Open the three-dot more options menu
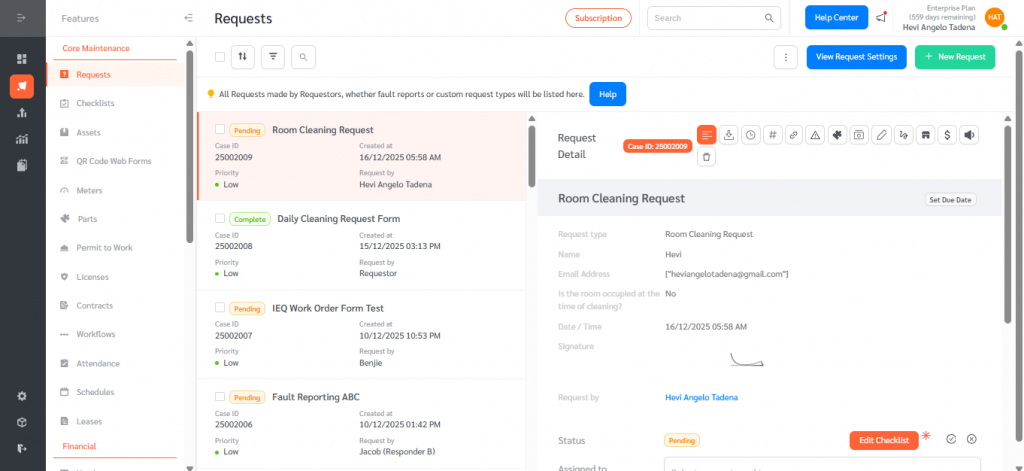This screenshot has width=1024, height=471. click(786, 57)
